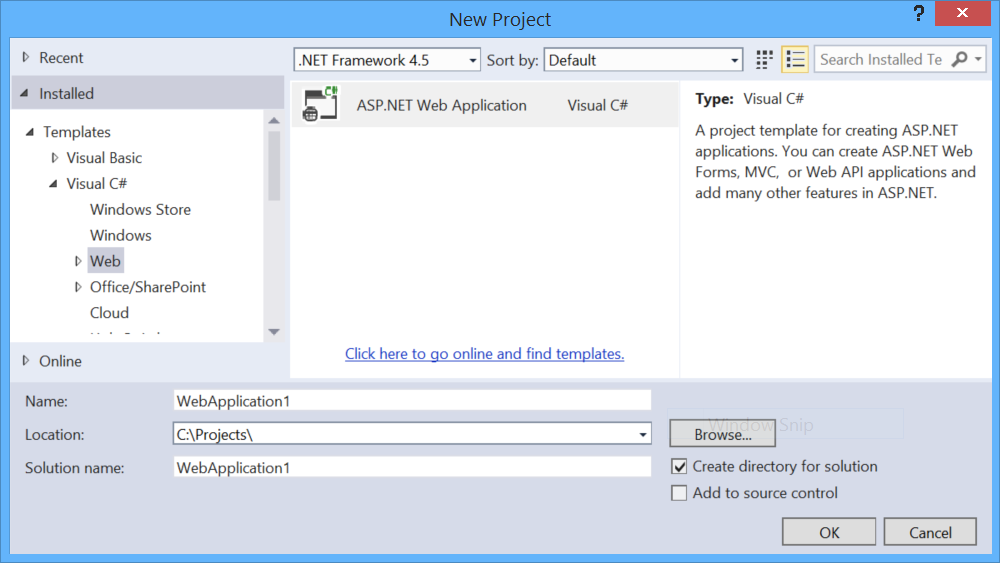Enable Add to source control checkbox

[x=680, y=493]
